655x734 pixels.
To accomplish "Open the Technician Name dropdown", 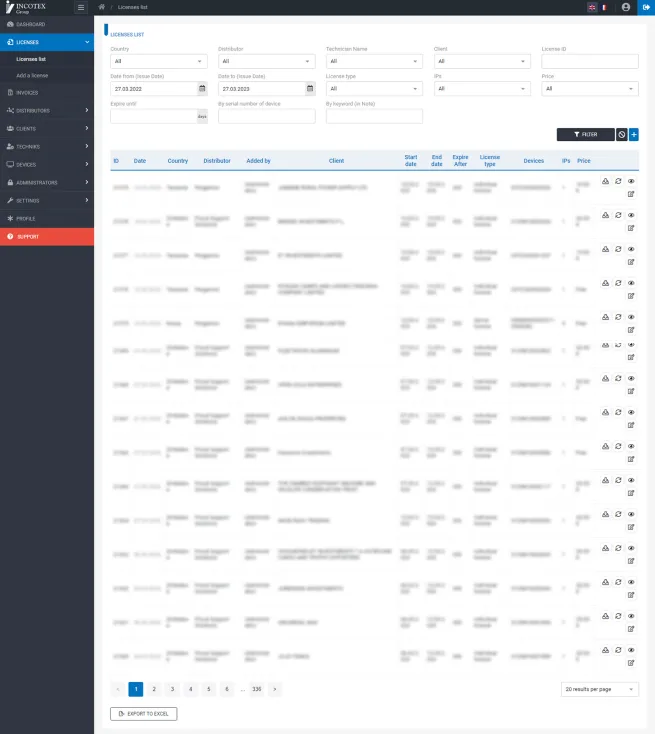I will pos(374,61).
